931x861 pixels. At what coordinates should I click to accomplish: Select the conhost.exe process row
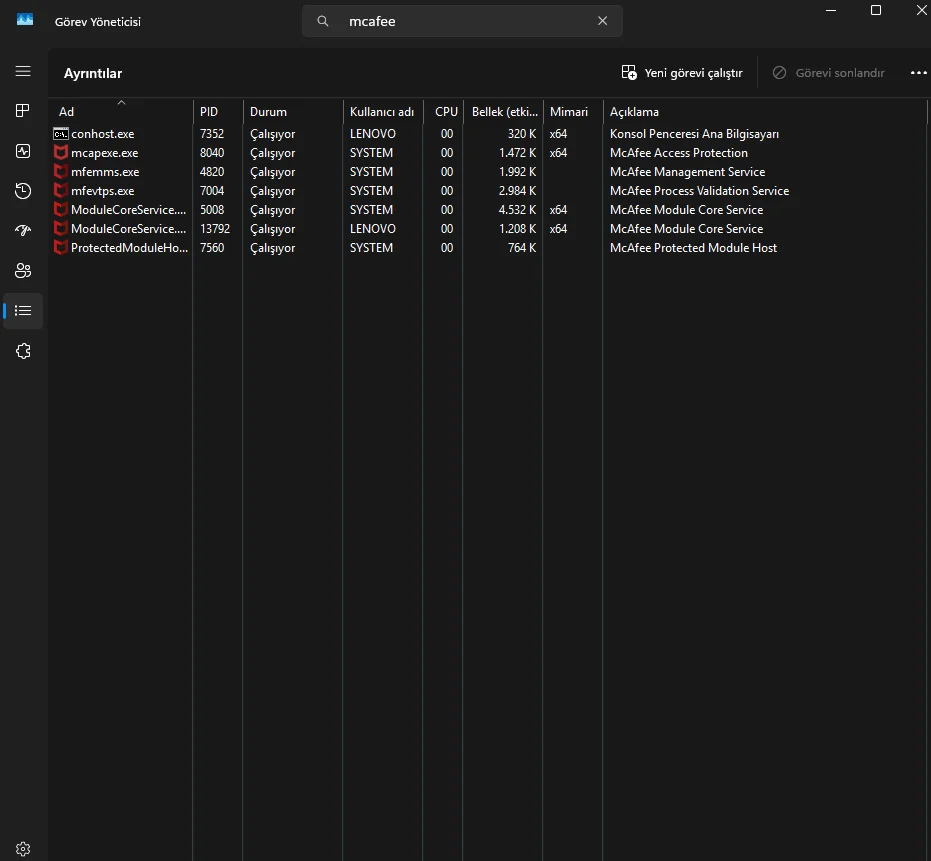pos(103,134)
